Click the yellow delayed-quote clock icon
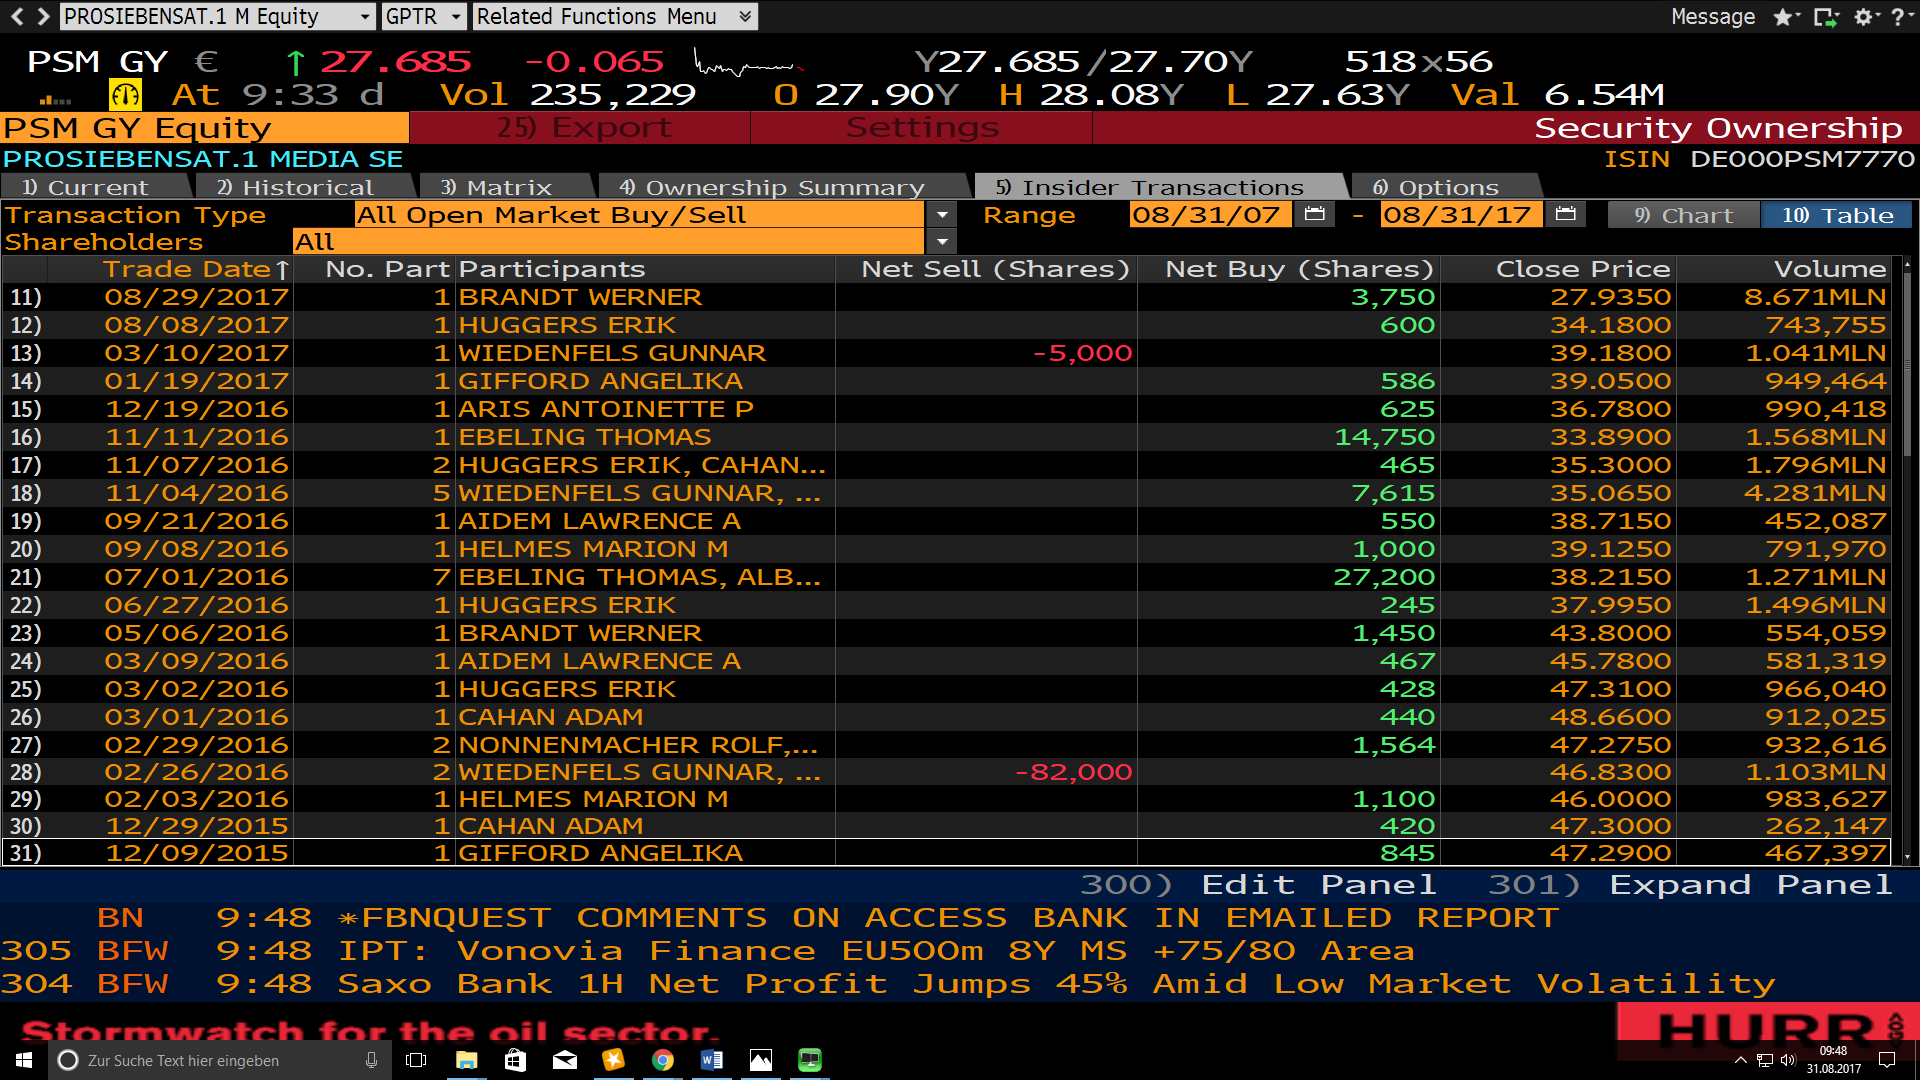This screenshot has width=1920, height=1080. coord(126,95)
